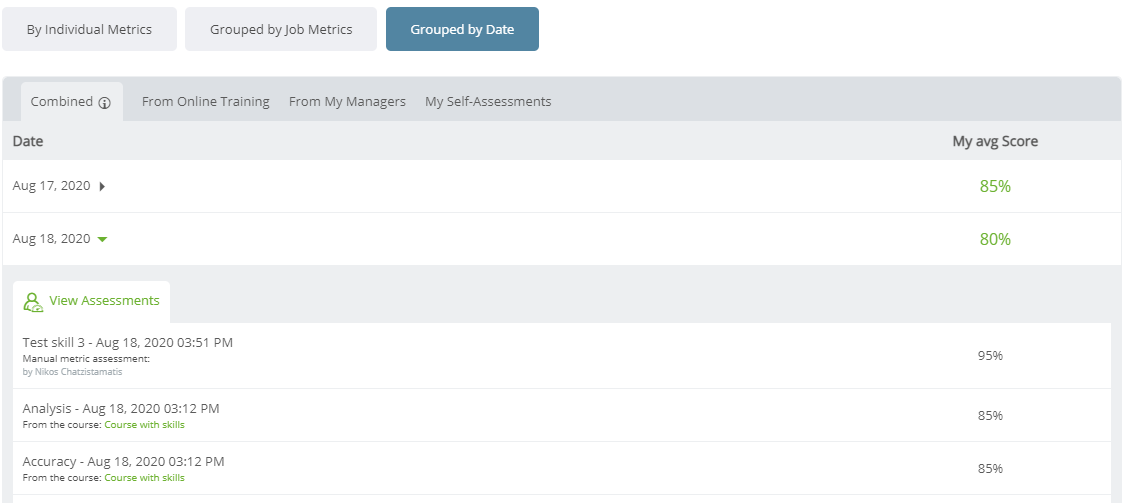Click the 80% score for Aug 18
The width and height of the screenshot is (1127, 503).
tap(995, 239)
